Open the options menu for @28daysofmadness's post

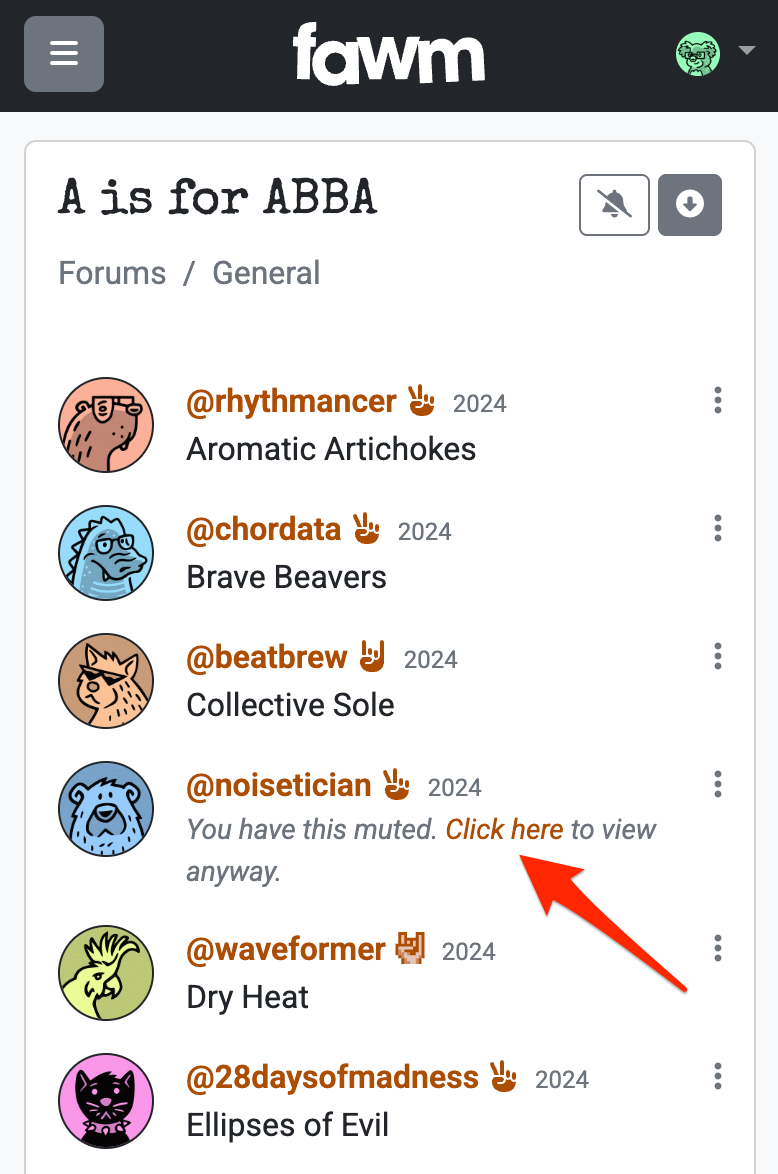pyautogui.click(x=717, y=1076)
